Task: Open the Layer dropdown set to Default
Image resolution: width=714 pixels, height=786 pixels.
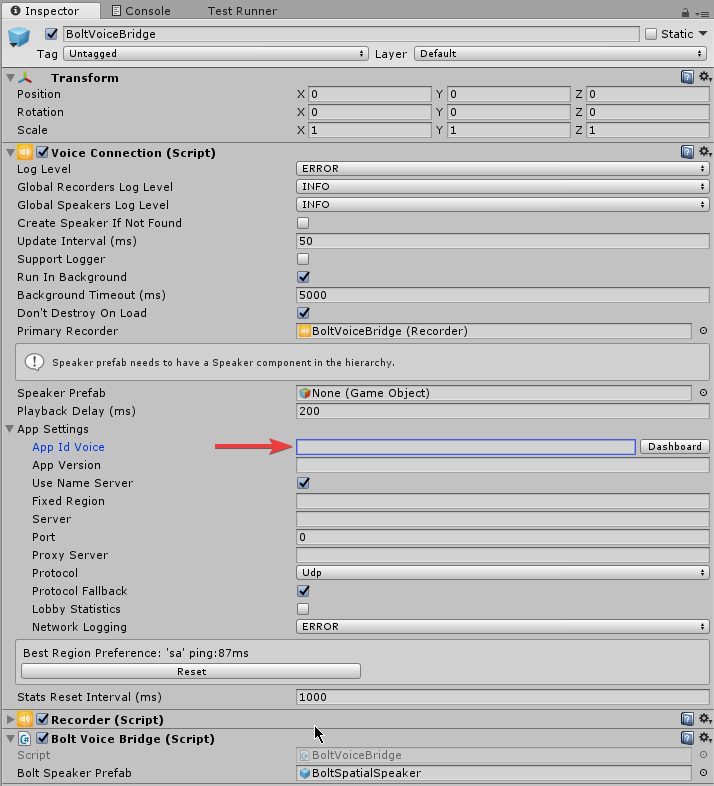Action: [561, 54]
